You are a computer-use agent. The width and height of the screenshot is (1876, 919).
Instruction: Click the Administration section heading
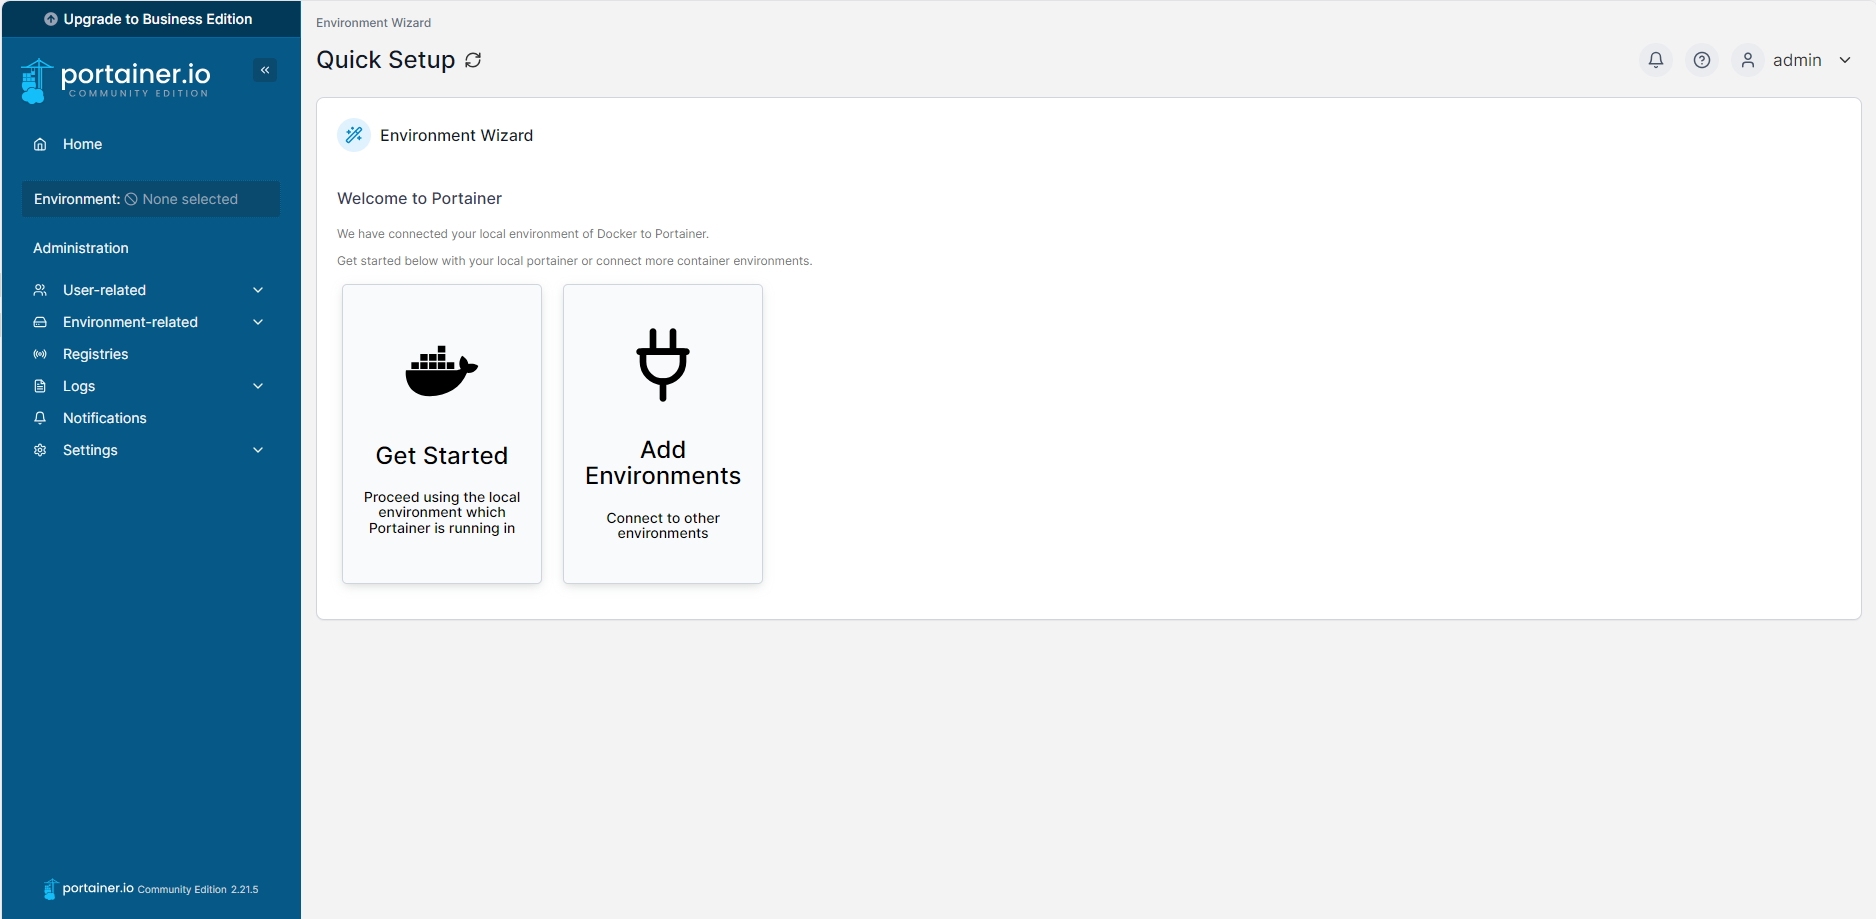click(81, 248)
